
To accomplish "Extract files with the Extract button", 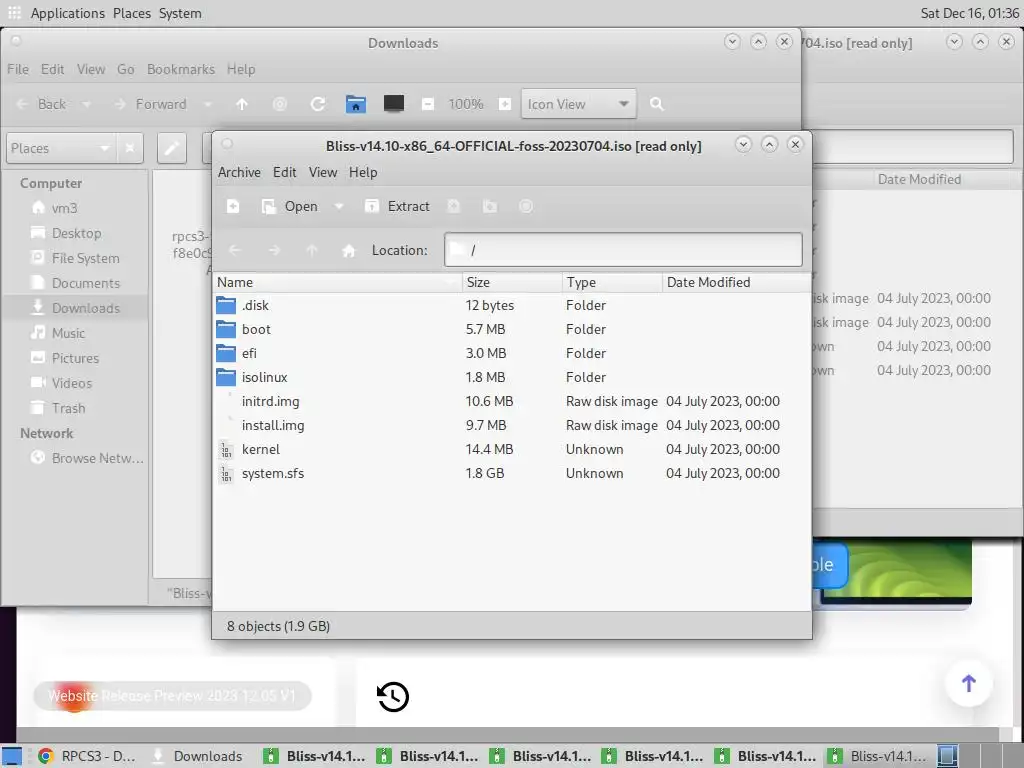I will [x=397, y=206].
